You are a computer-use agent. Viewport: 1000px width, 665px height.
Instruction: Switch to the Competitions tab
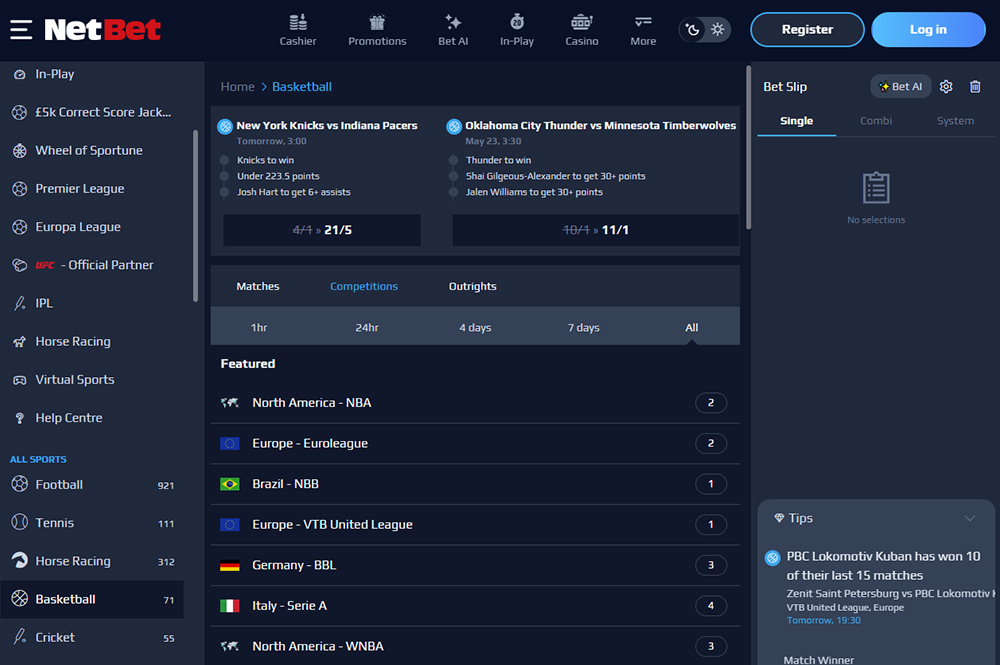pos(364,286)
